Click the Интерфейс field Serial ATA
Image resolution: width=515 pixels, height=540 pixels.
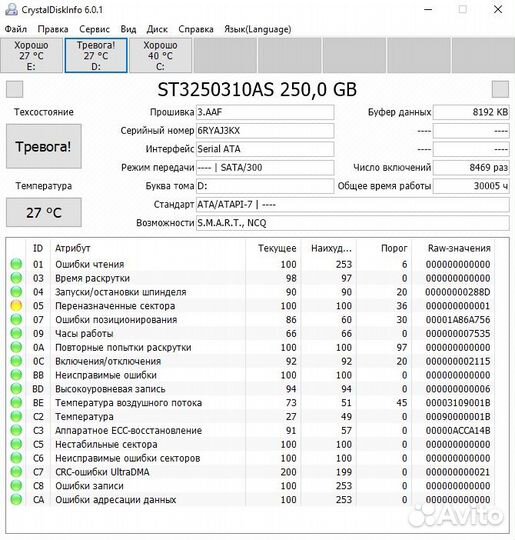coord(265,149)
